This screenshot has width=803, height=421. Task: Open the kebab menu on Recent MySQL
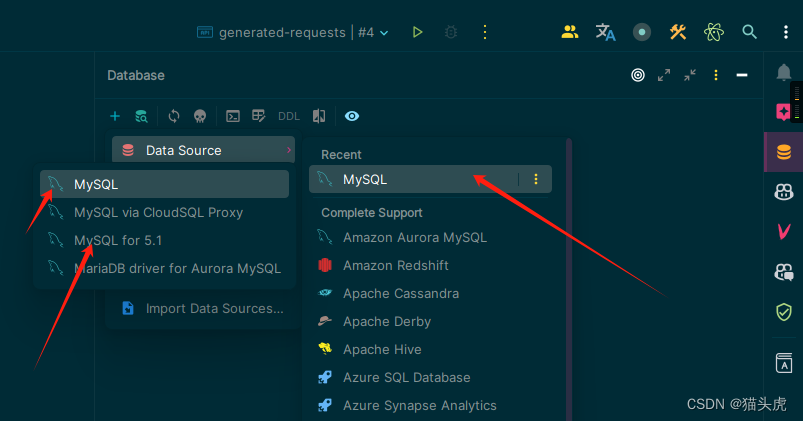(x=536, y=179)
